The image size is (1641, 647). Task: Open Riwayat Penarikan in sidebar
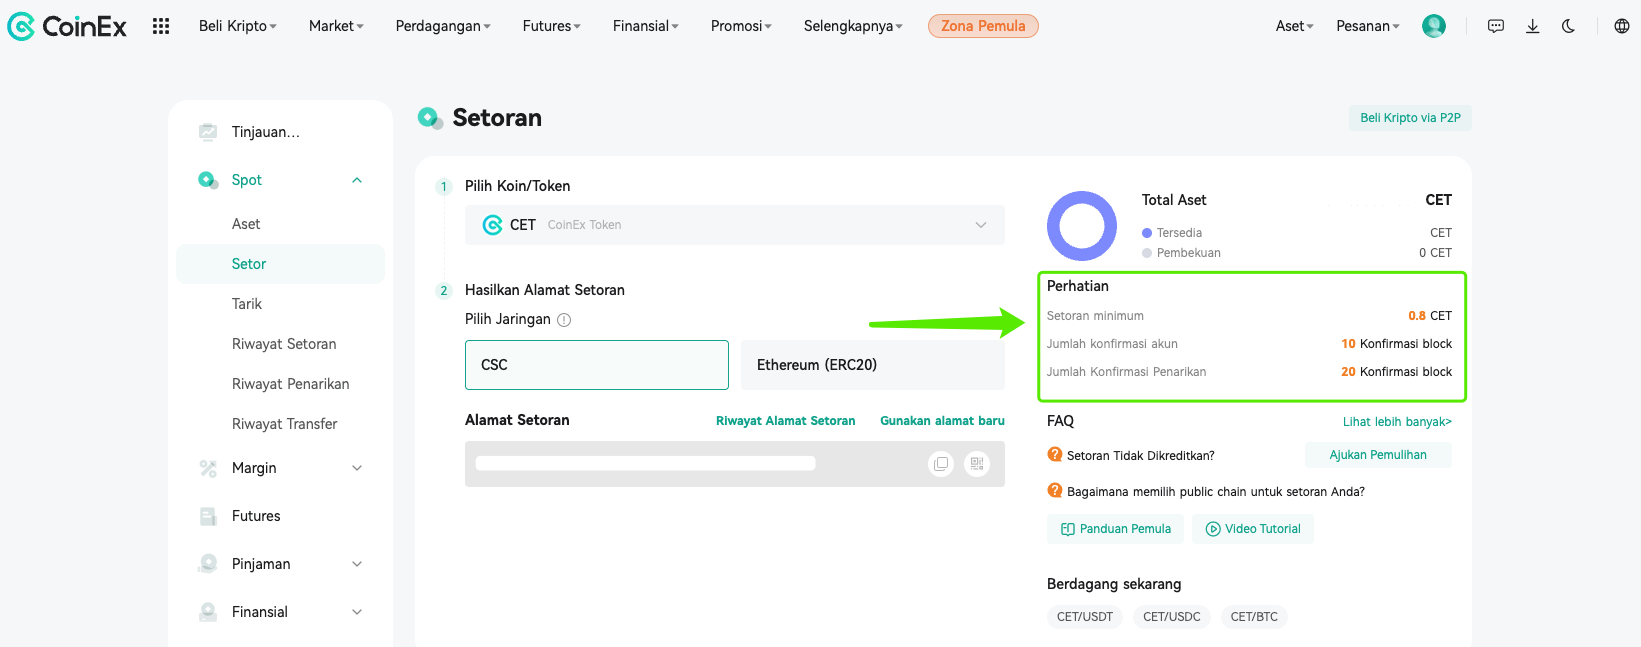click(291, 384)
